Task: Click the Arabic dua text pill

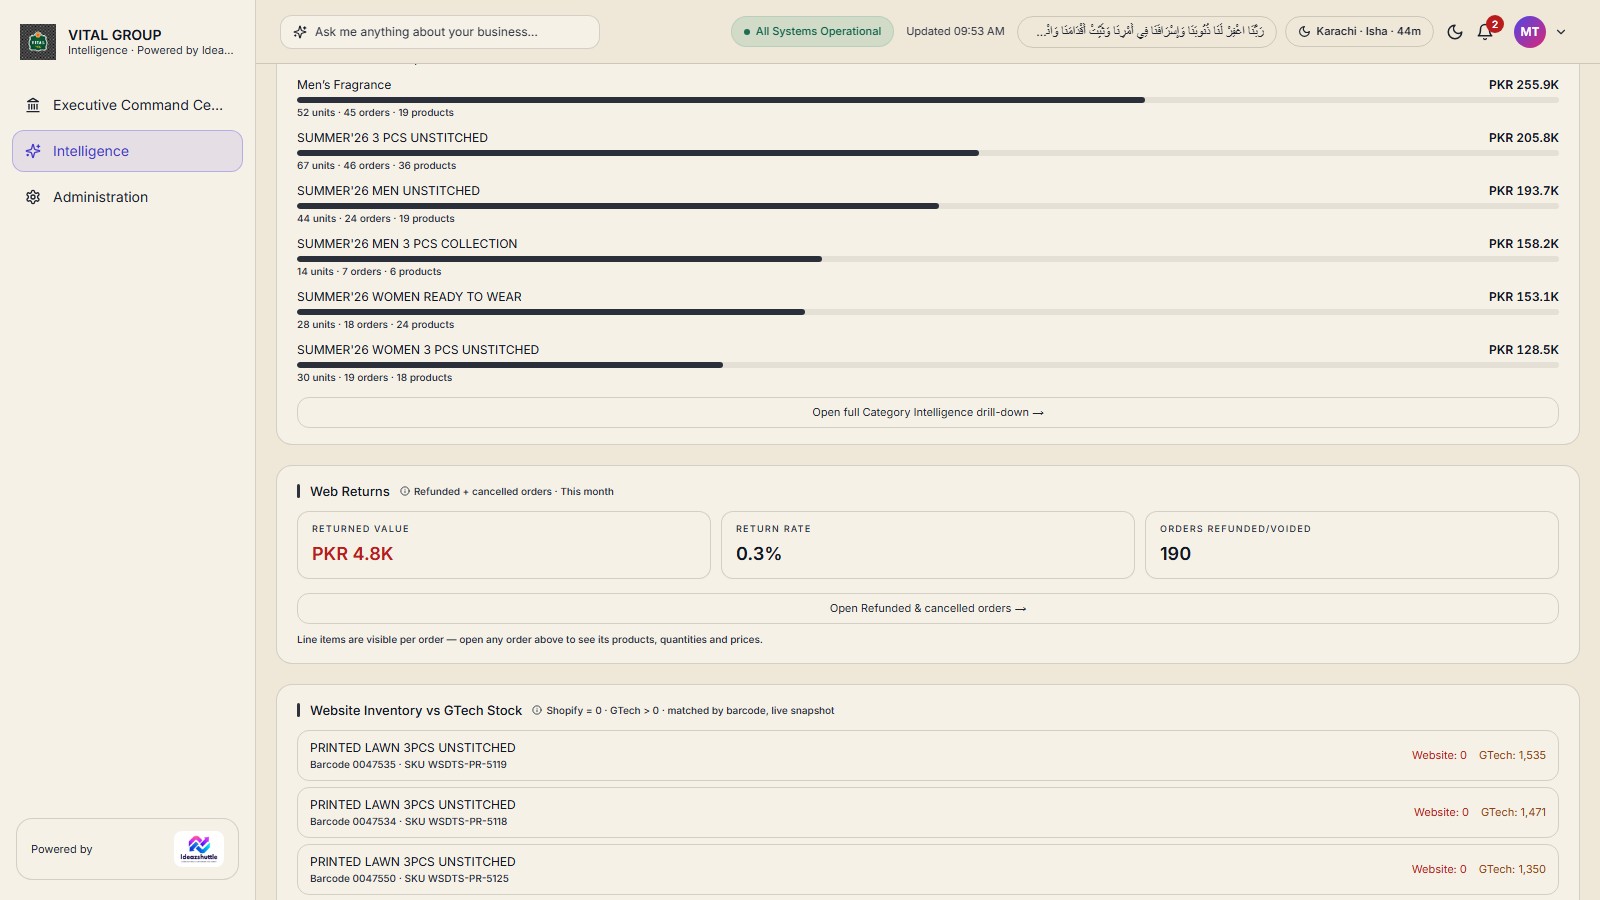Action: (x=1147, y=31)
